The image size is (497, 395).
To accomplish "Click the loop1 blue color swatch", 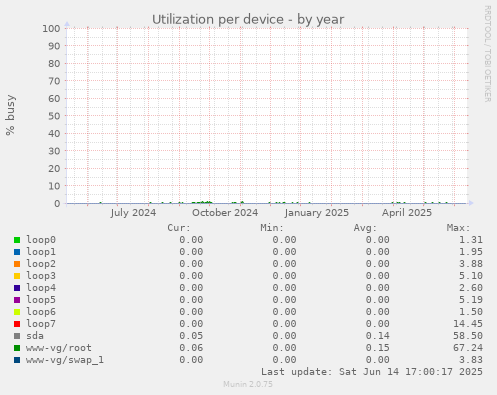I will click(17, 252).
